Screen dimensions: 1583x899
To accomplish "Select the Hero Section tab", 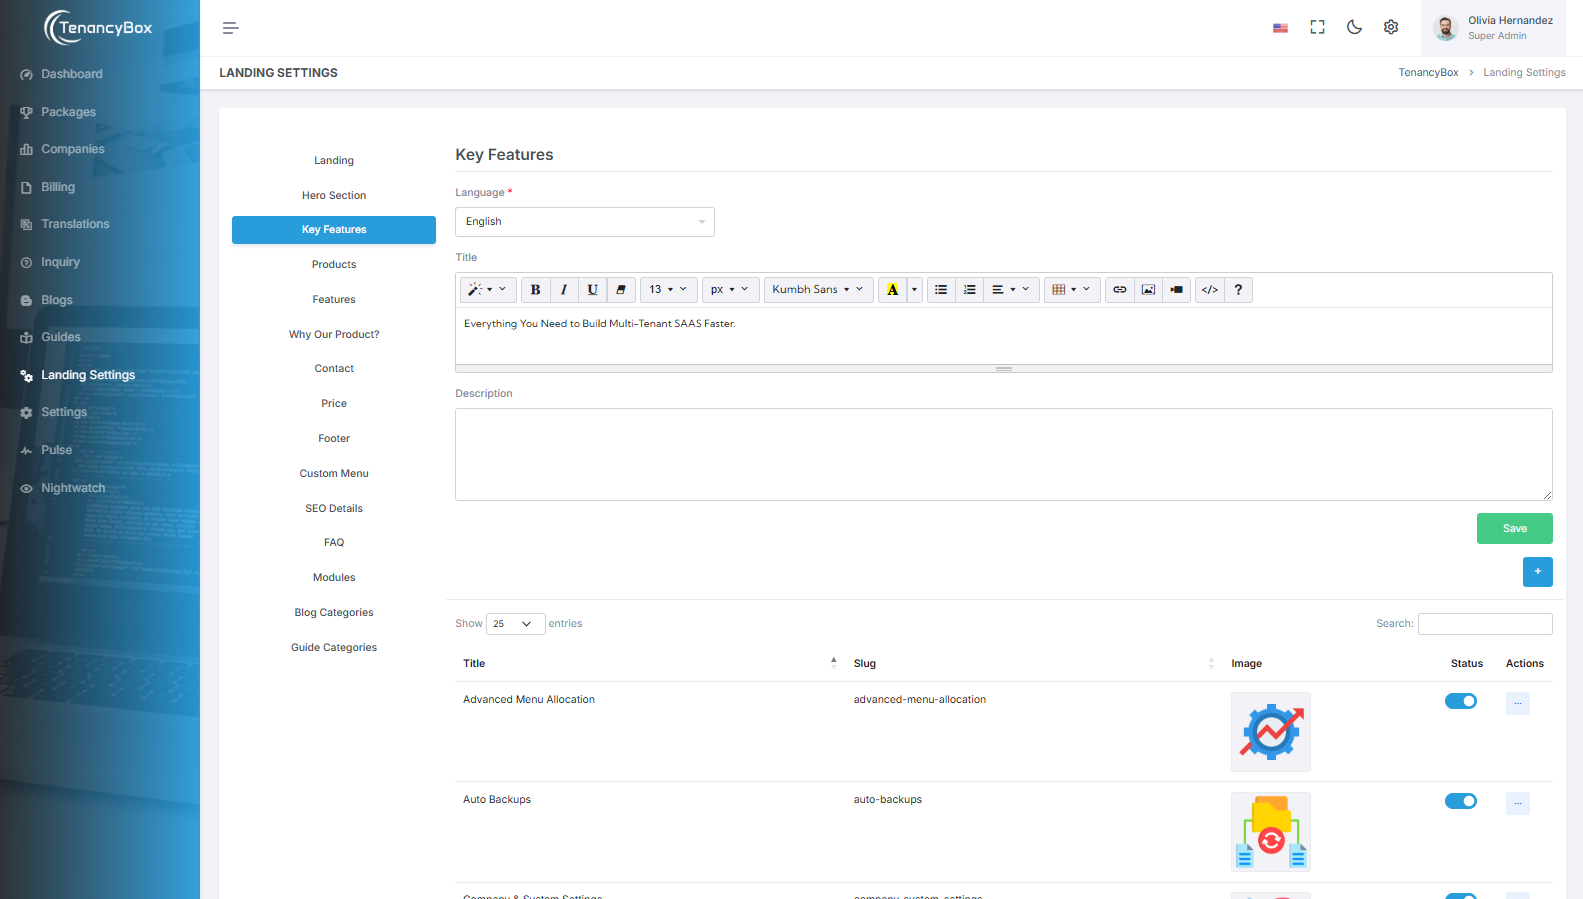I will [x=334, y=196].
